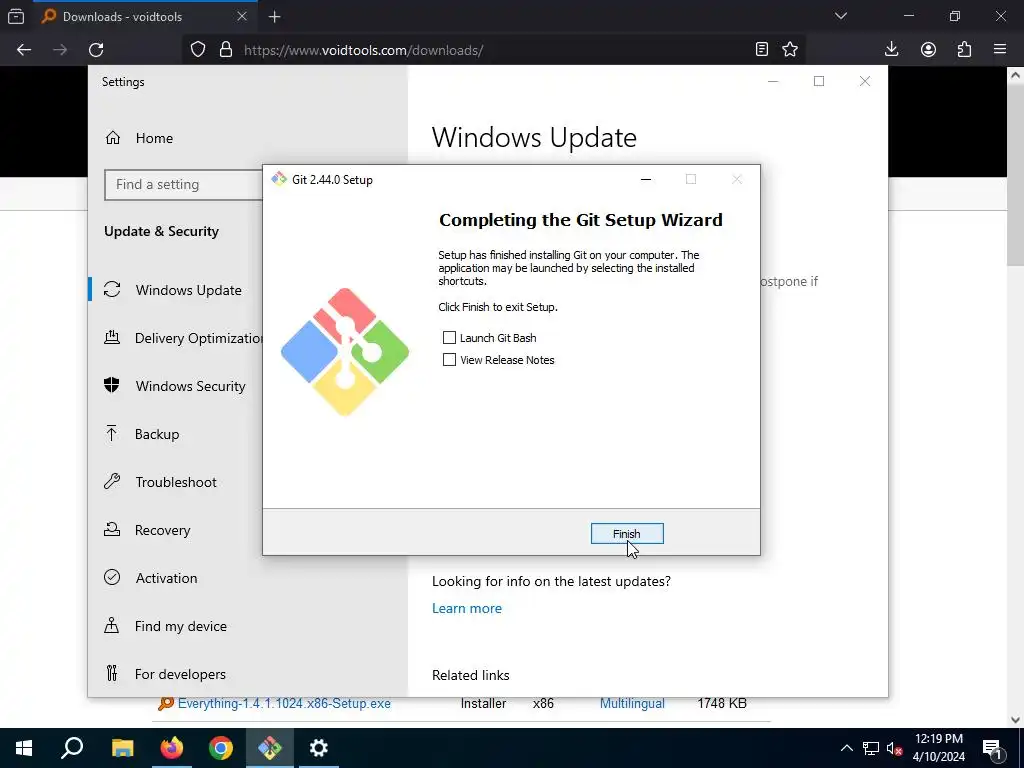Screen dimensions: 1024x768
Task: Click the site padlock icon
Action: click(226, 50)
